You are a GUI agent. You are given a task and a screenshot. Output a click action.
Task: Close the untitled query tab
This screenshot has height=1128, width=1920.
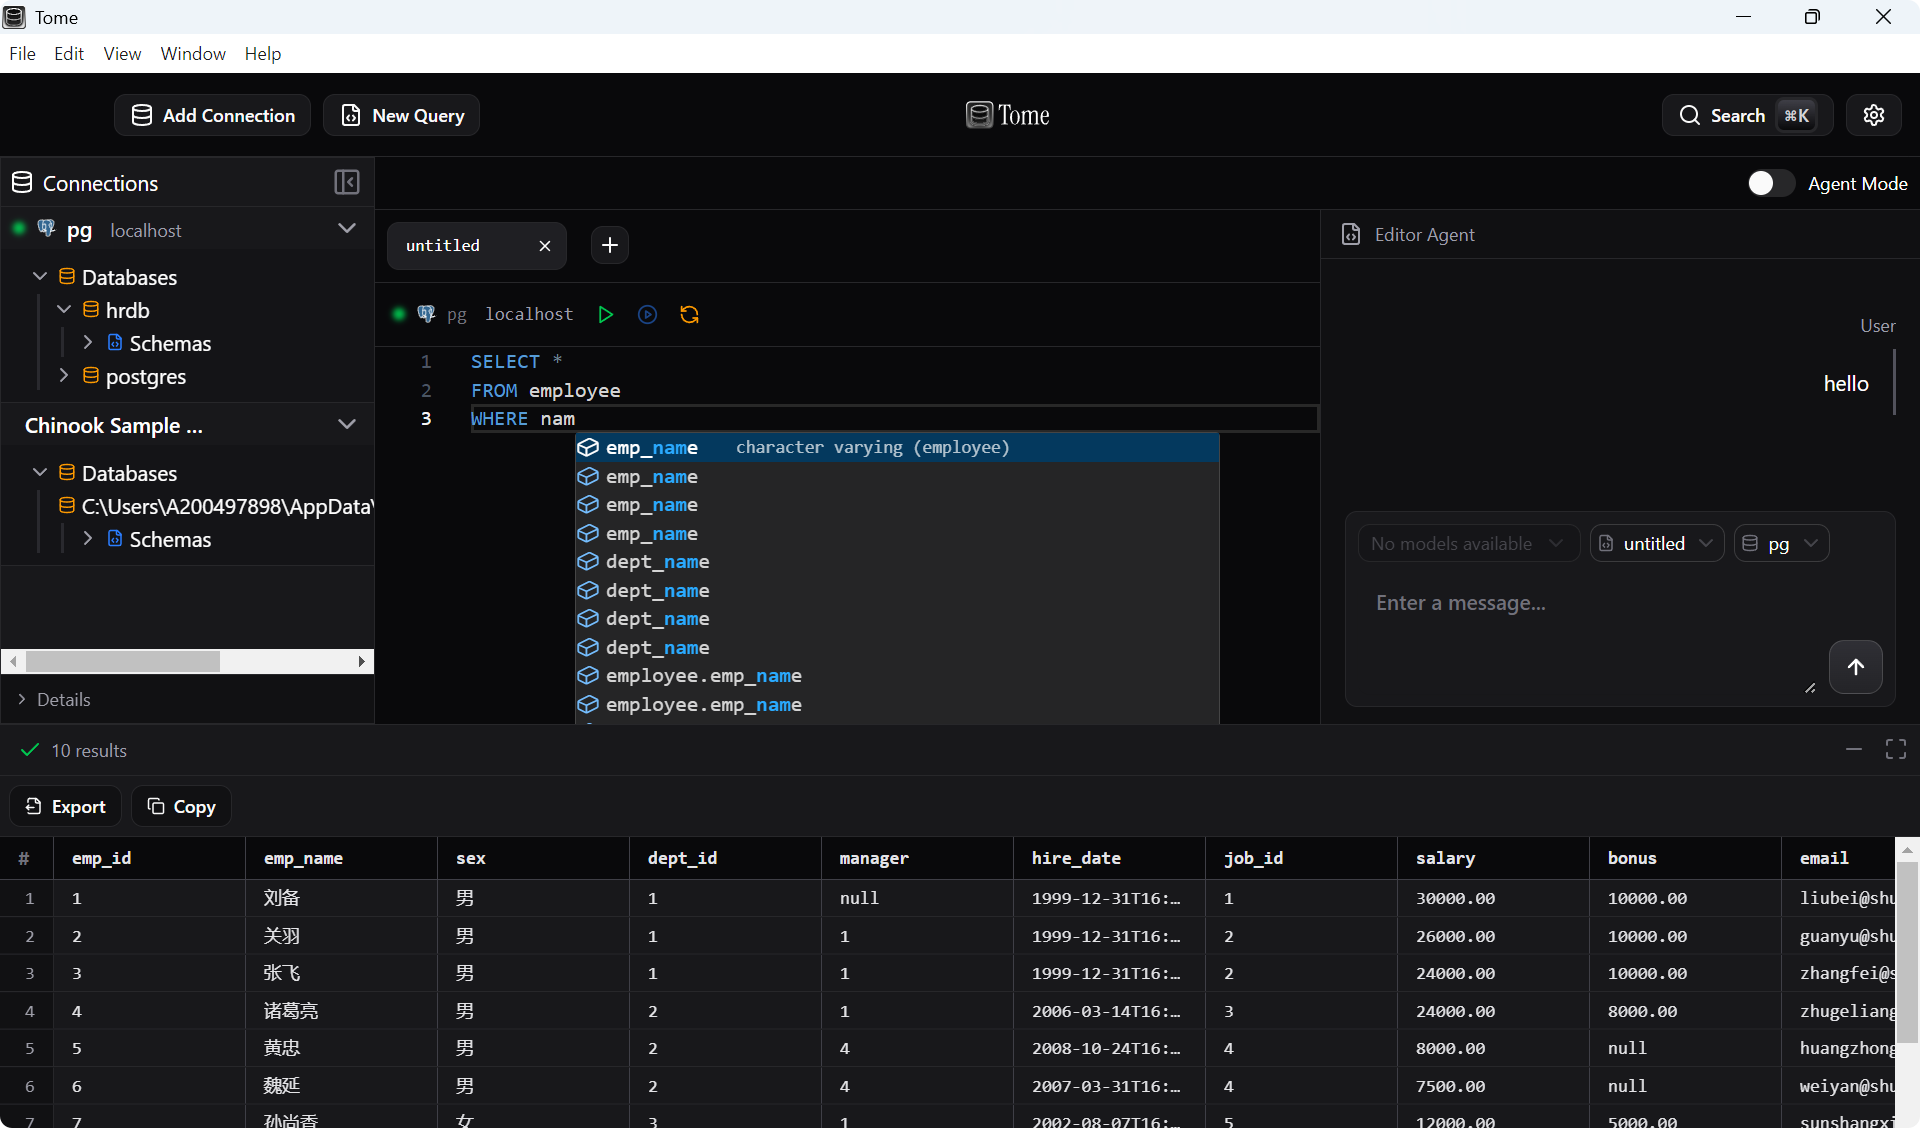pyautogui.click(x=544, y=246)
